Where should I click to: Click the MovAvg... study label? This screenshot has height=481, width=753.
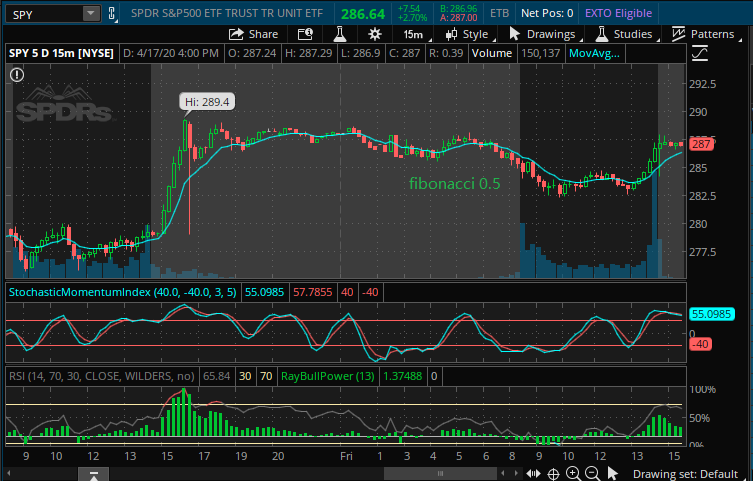594,53
